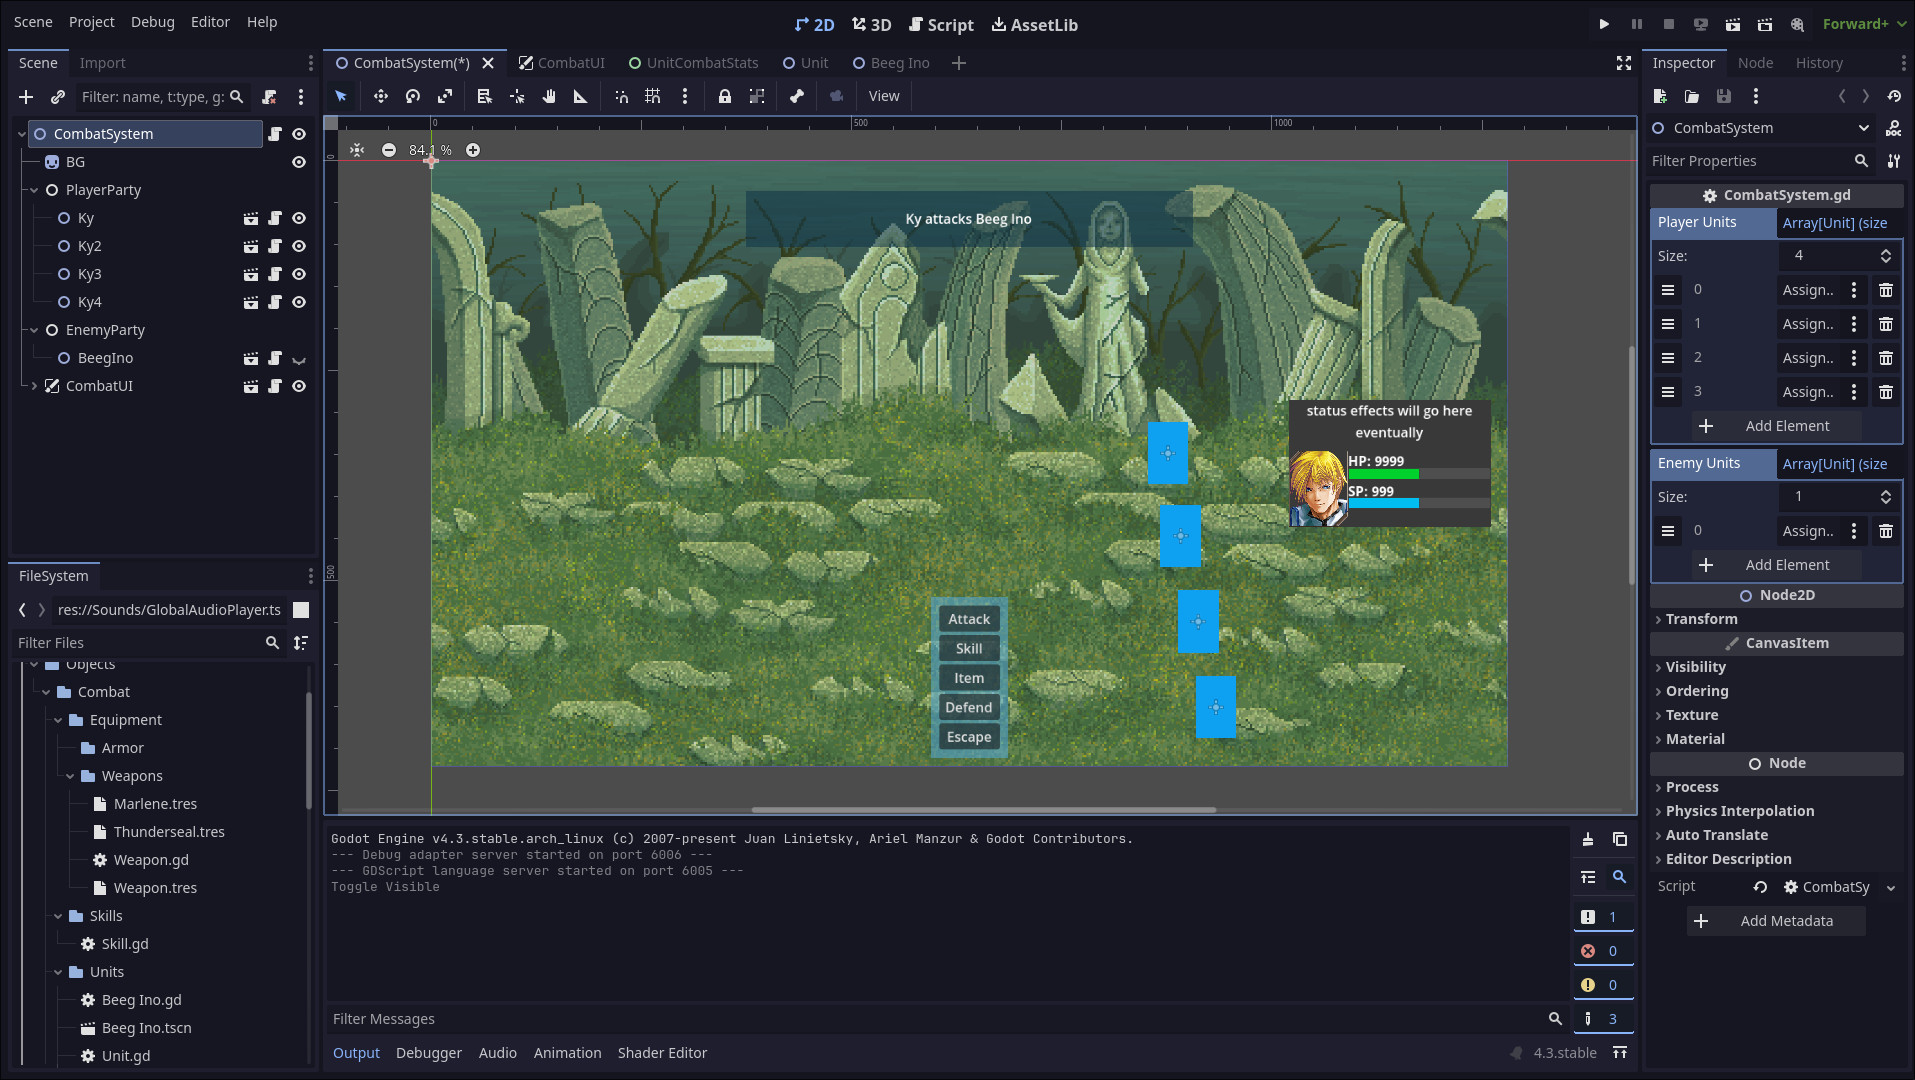Click Add Element under Enemy Units
This screenshot has height=1080, width=1915.
click(x=1777, y=564)
